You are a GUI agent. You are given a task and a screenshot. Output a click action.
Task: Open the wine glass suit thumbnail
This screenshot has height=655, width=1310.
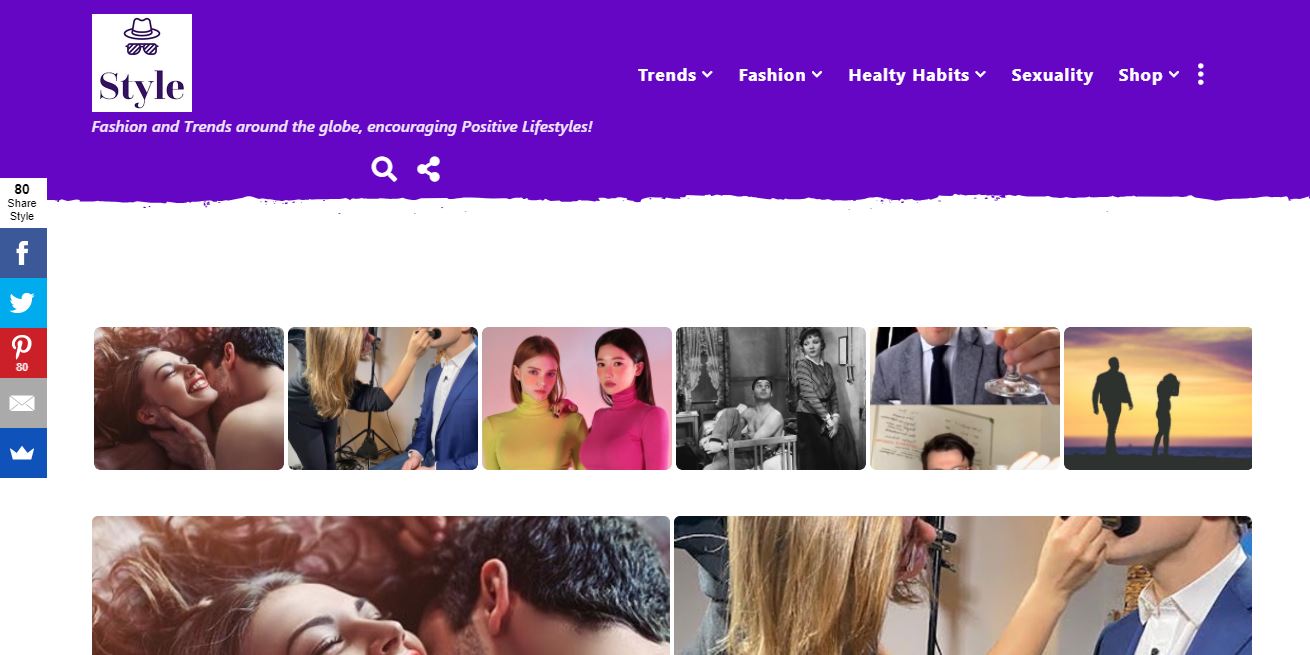click(965, 398)
